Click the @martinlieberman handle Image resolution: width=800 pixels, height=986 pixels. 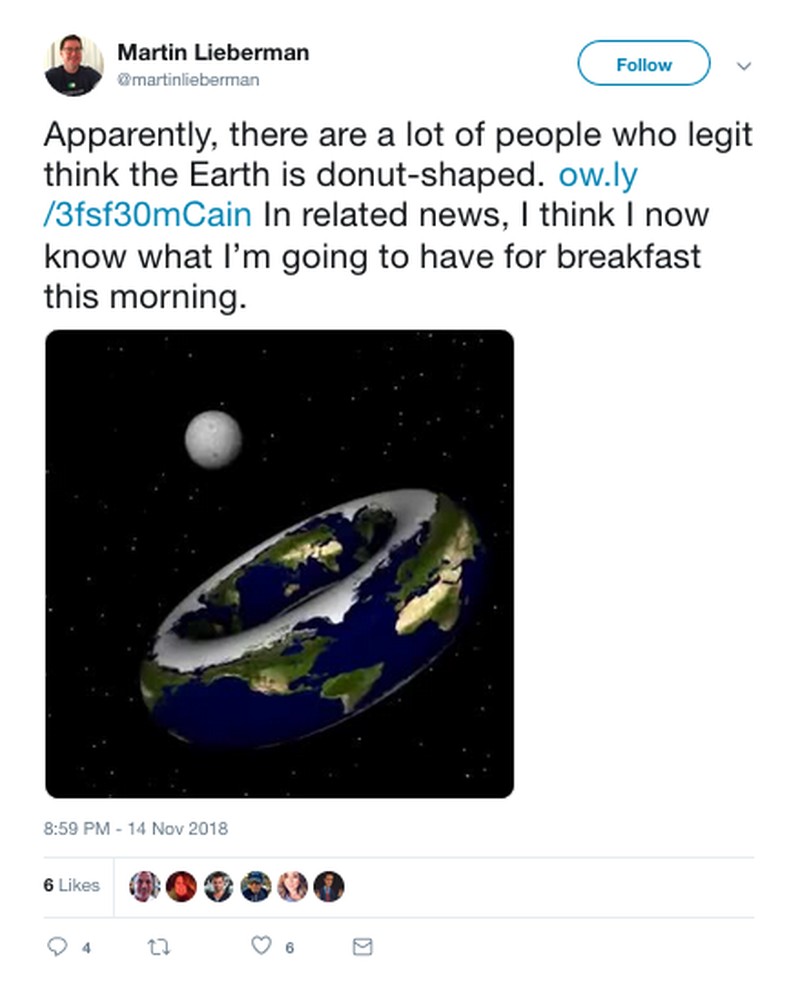[x=188, y=80]
